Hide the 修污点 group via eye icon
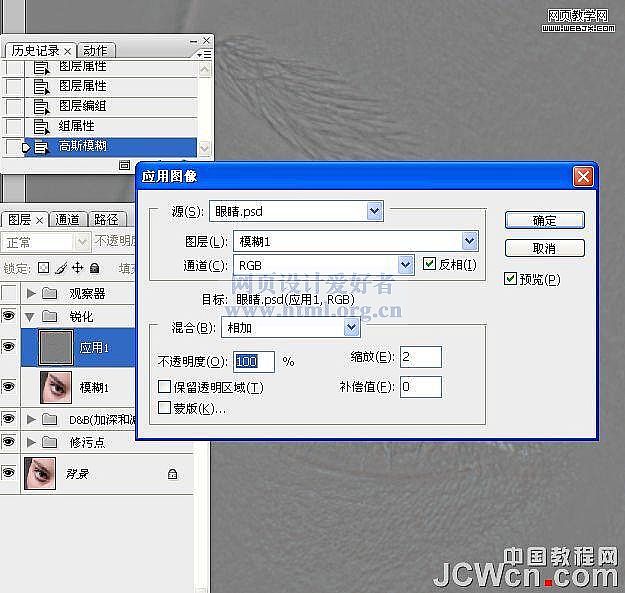Viewport: 625px width, 593px height. (x=9, y=441)
